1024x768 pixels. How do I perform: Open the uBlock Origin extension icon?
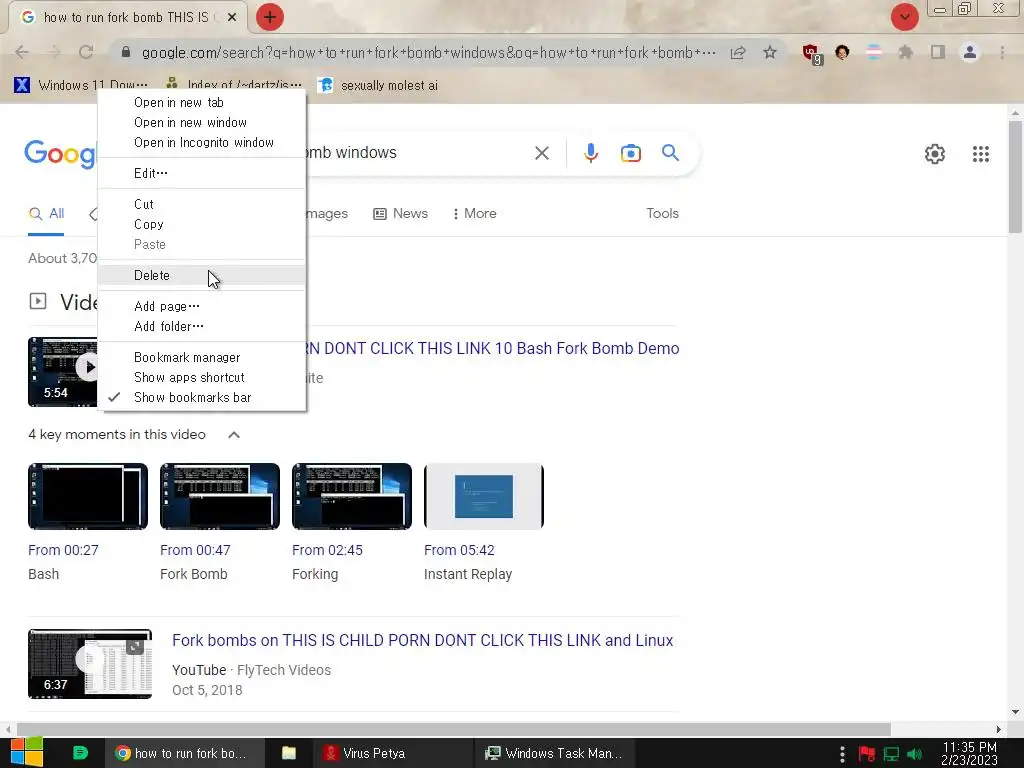[812, 54]
